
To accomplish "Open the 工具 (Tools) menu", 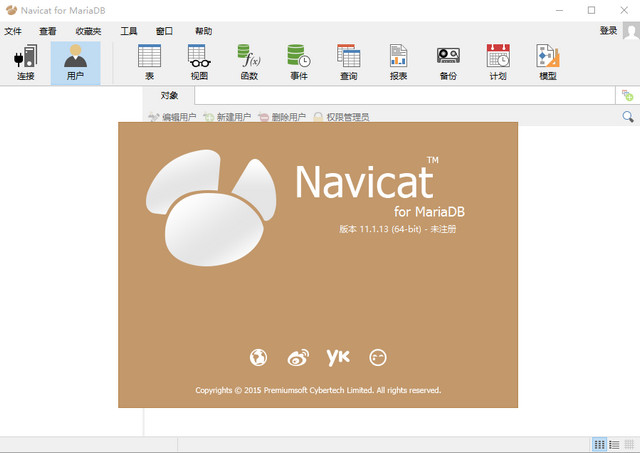I will pyautogui.click(x=129, y=31).
